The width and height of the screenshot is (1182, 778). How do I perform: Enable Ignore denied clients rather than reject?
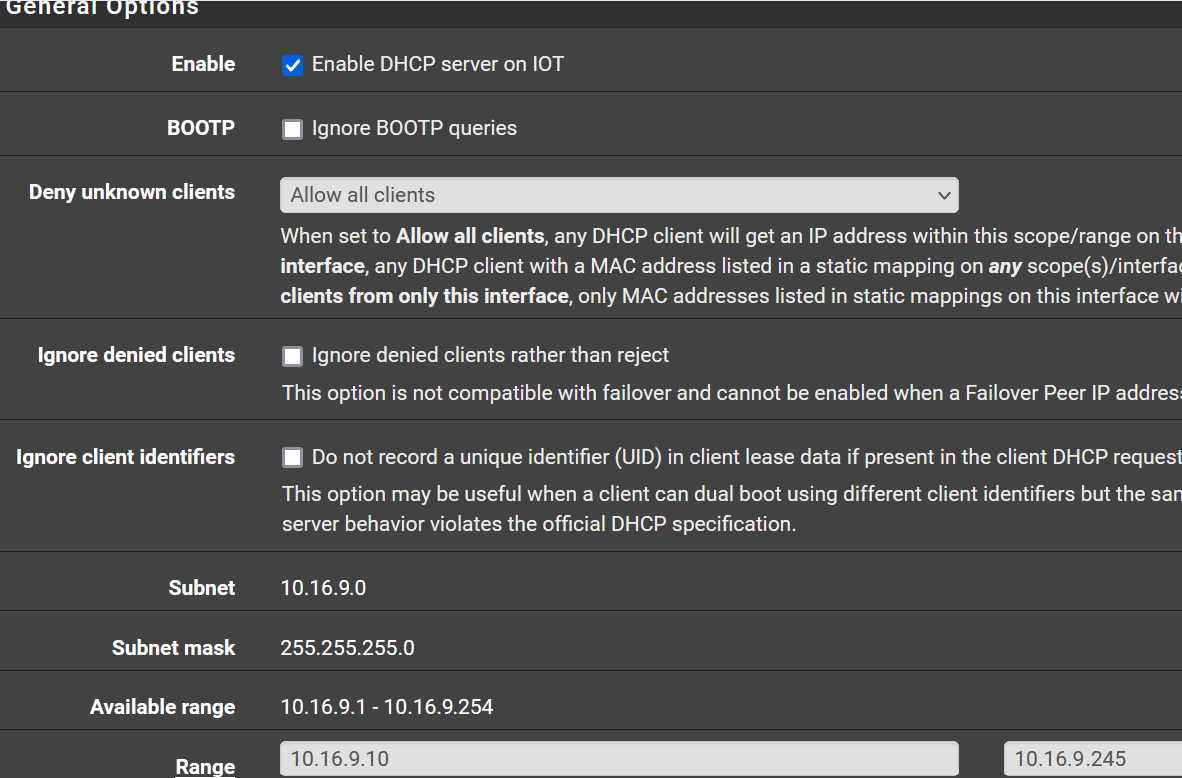pos(292,356)
